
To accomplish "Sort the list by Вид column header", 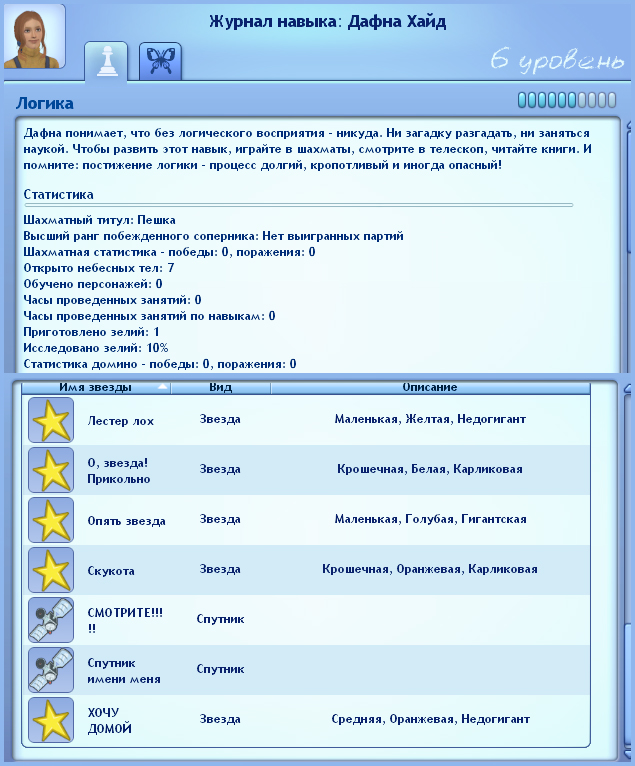I will pos(220,387).
